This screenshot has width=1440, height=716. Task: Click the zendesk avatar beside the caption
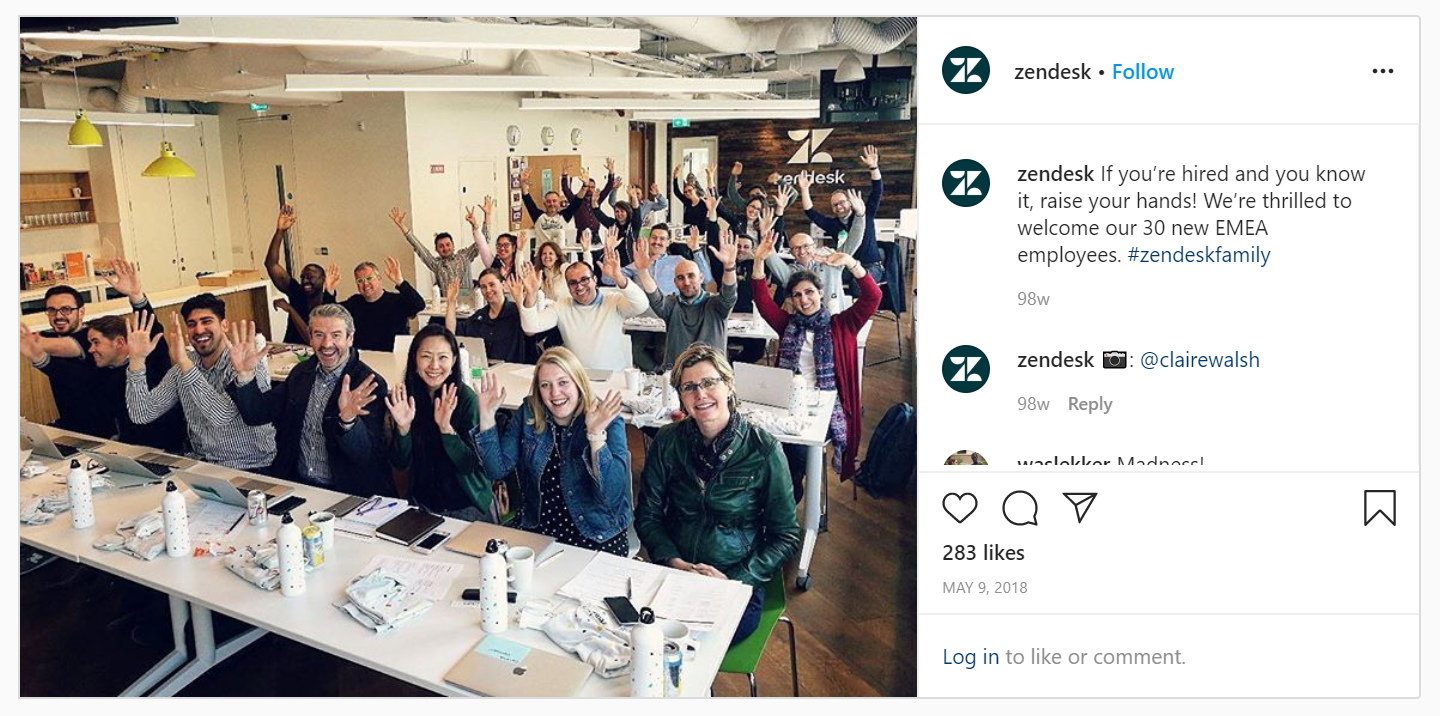click(966, 183)
